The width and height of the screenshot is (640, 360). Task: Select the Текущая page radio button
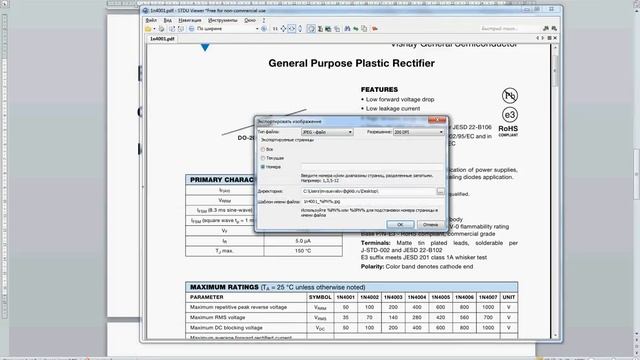[263, 158]
